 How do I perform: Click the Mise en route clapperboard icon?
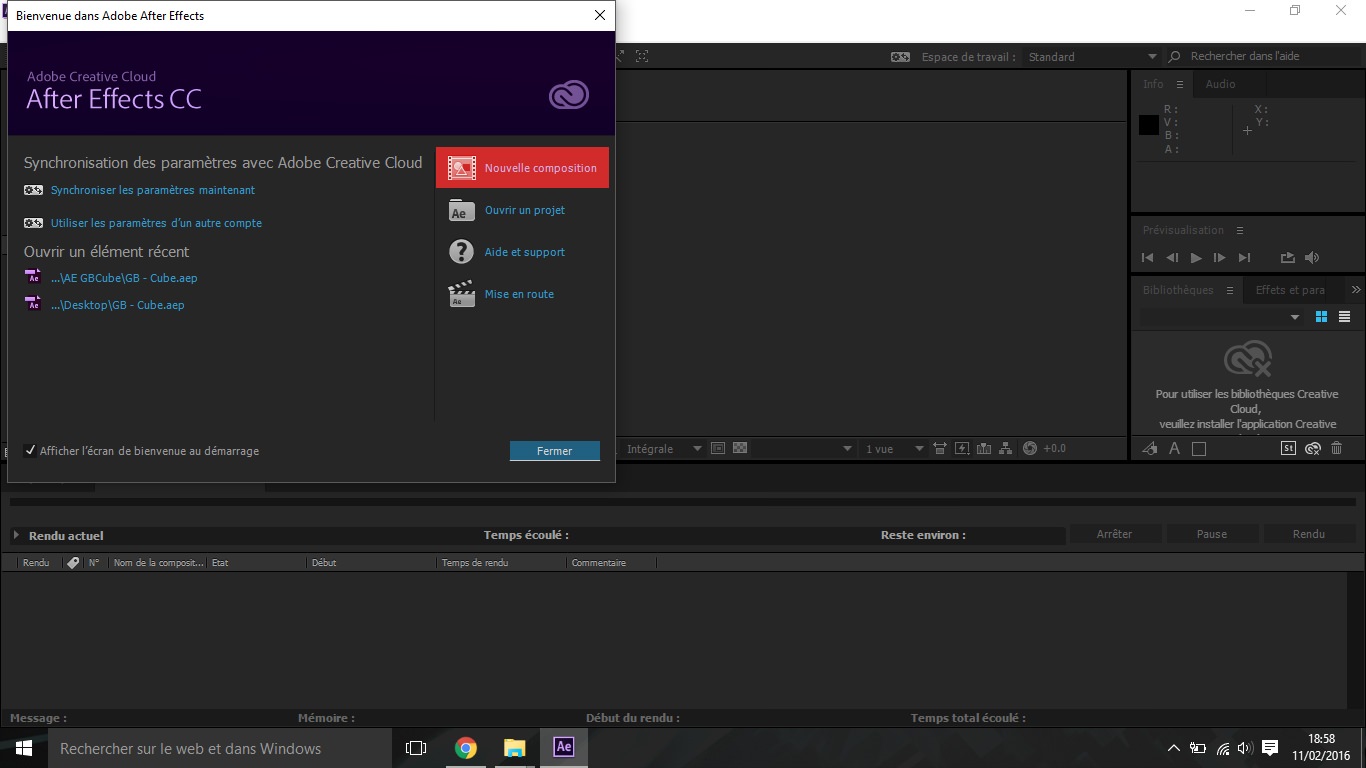pos(461,294)
